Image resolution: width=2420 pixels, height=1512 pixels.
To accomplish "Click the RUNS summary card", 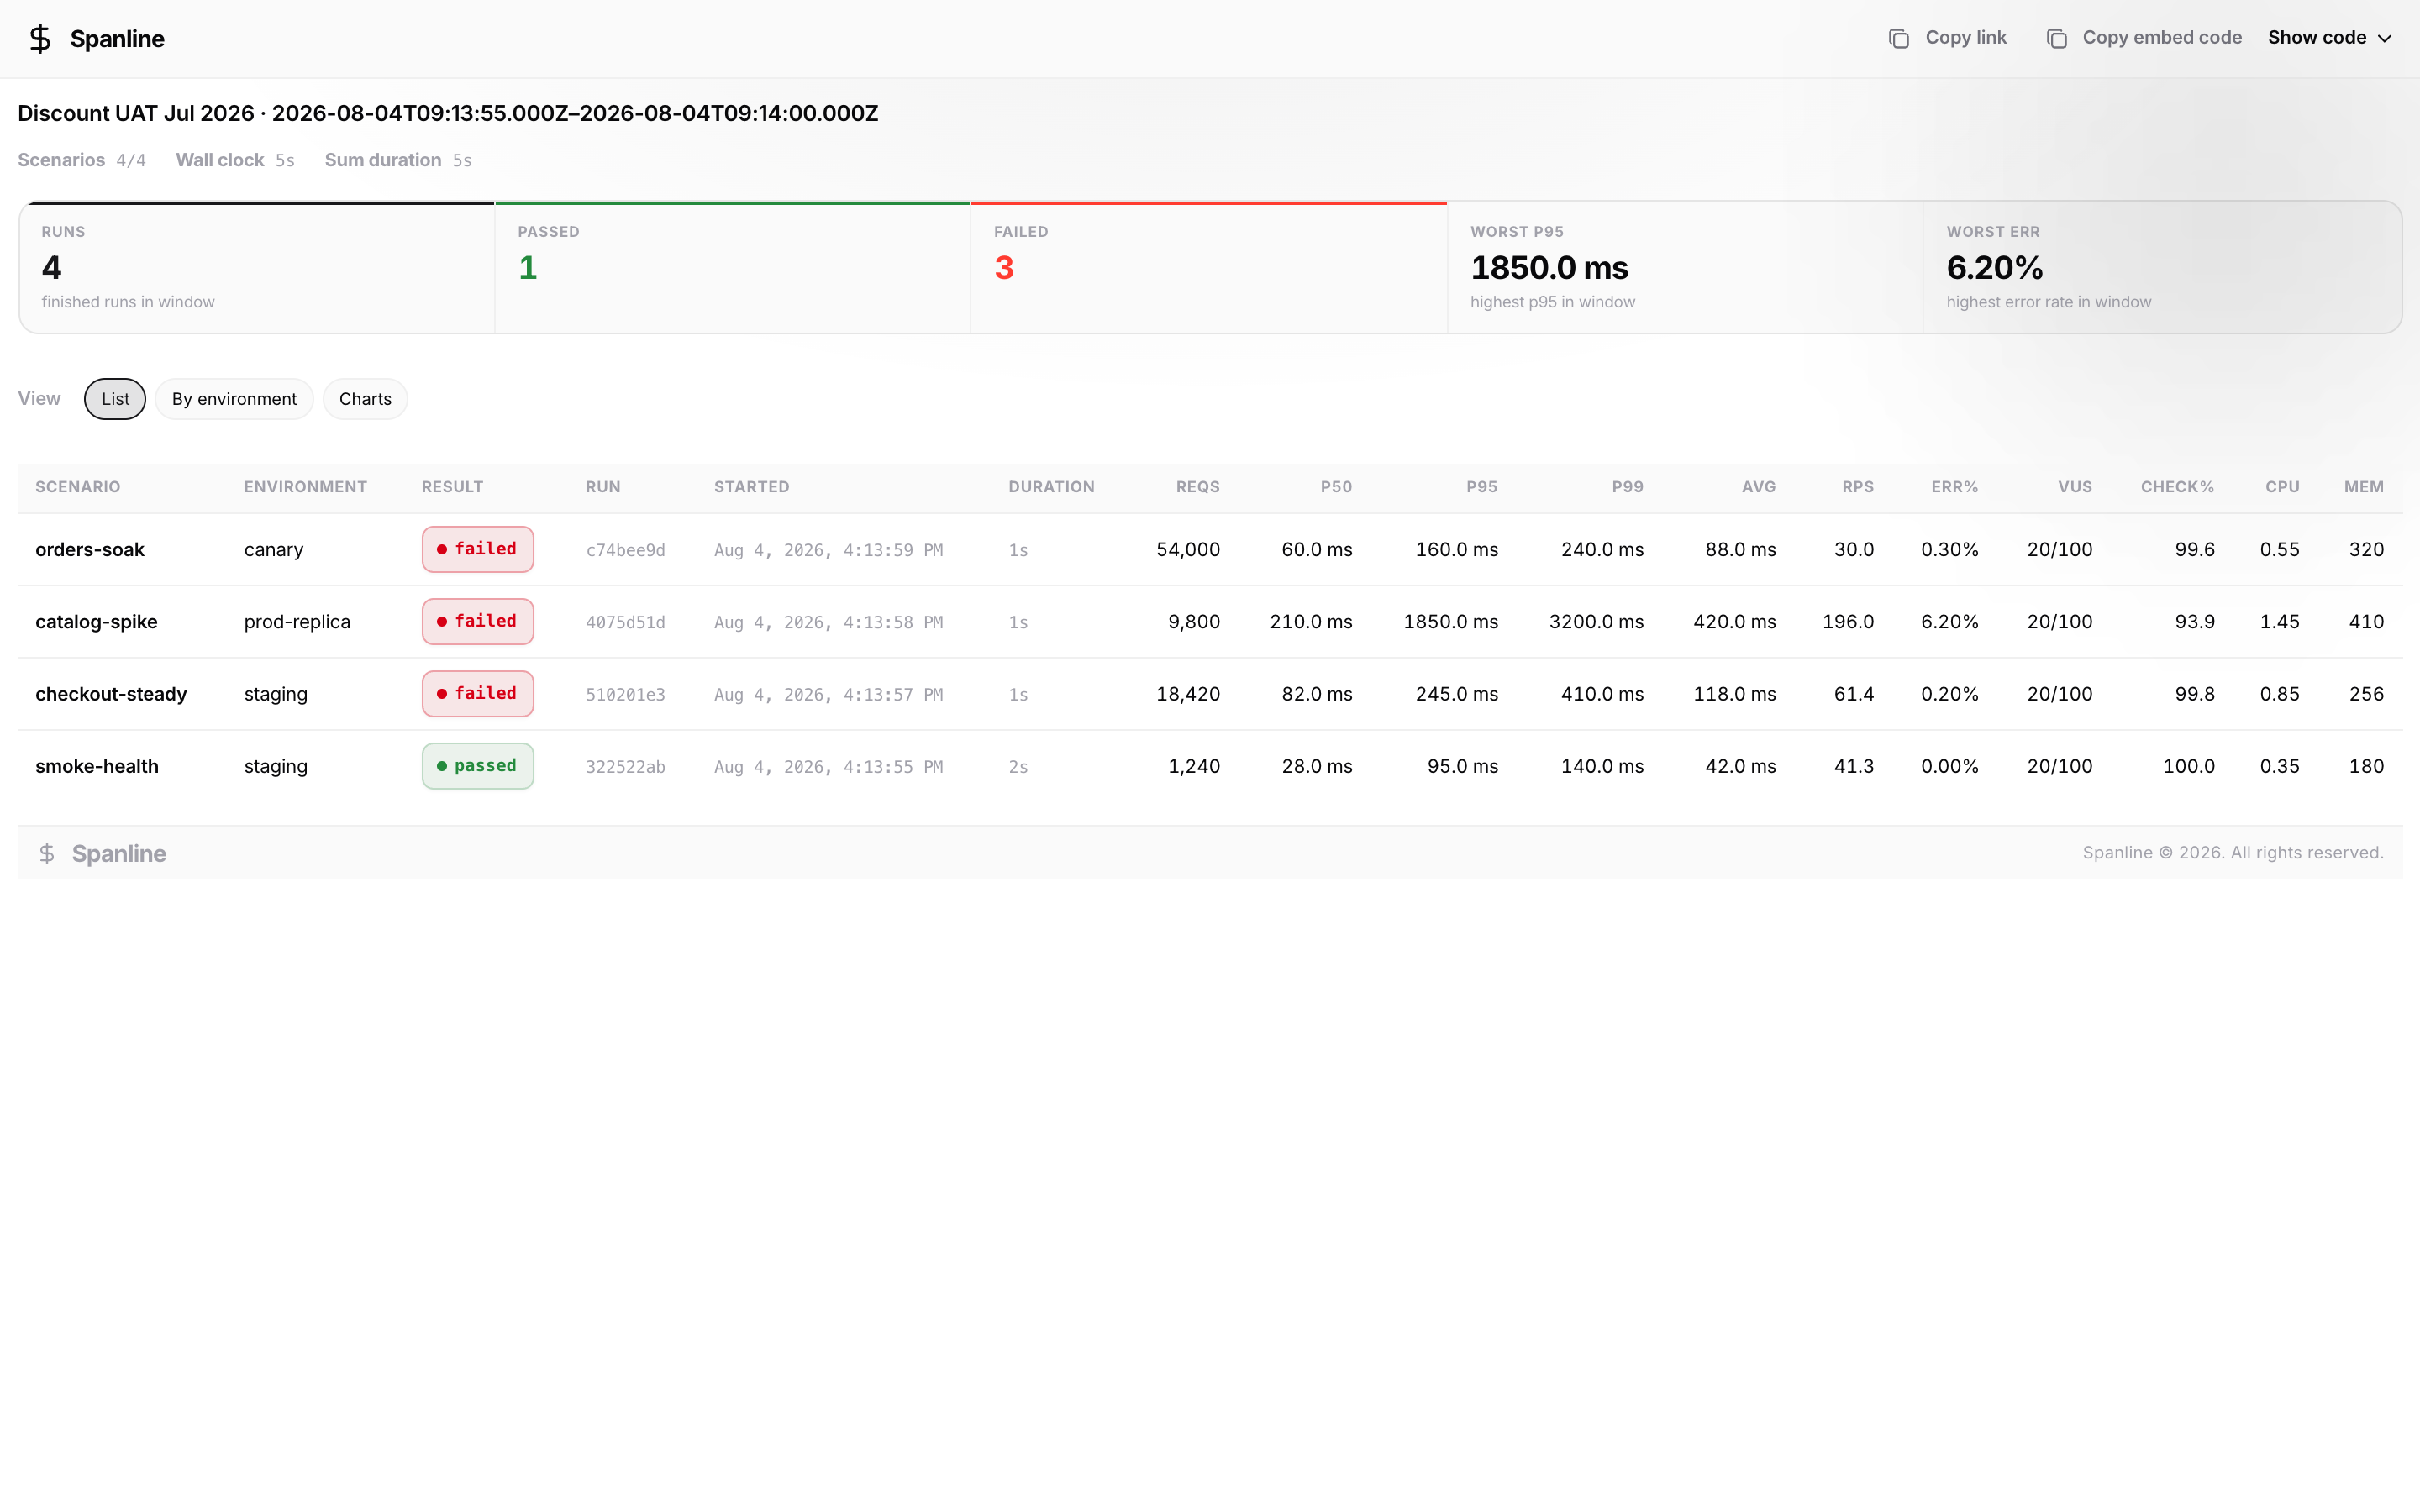I will (x=257, y=267).
